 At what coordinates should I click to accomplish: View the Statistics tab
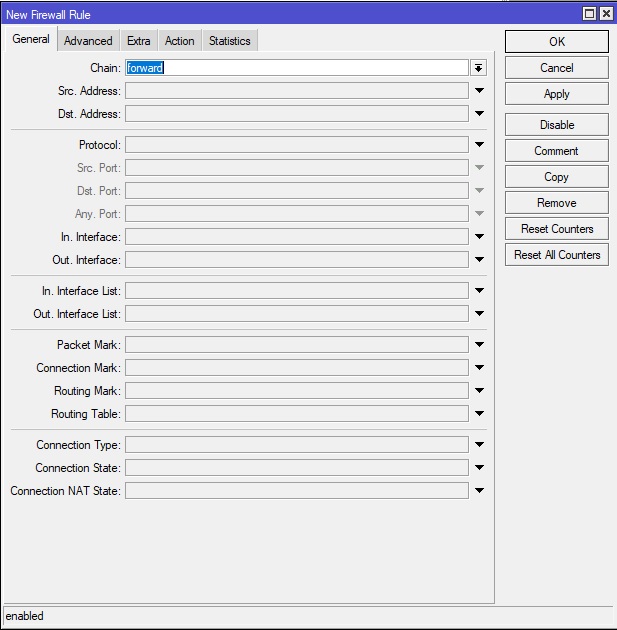point(230,41)
